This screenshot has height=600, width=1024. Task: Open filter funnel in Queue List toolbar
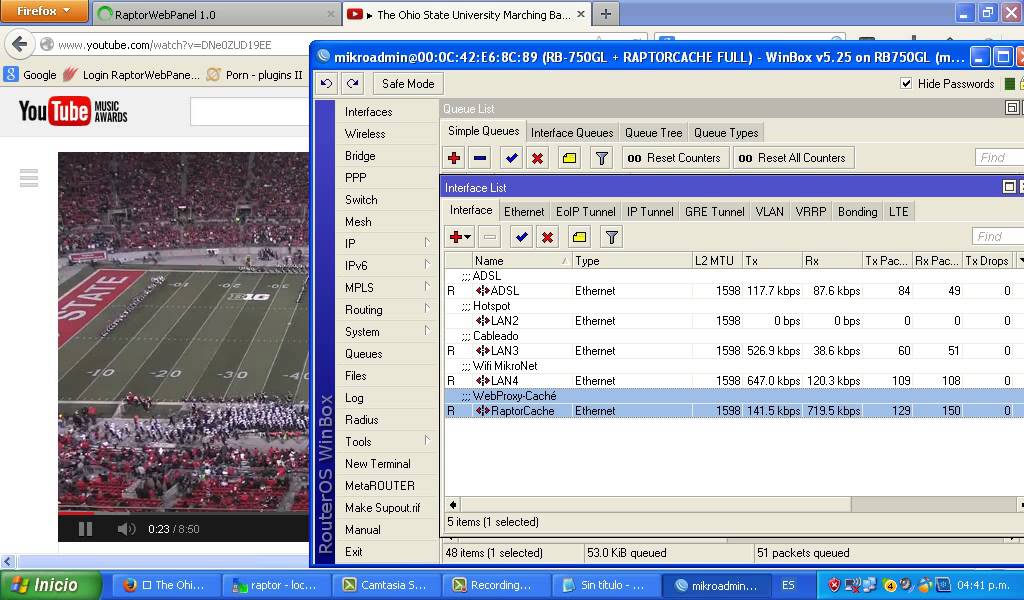coord(601,158)
